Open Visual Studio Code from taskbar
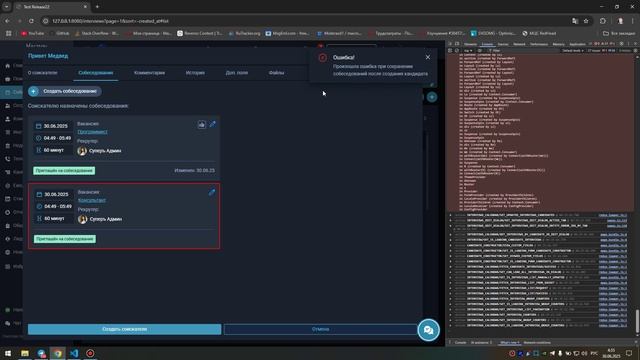The height and width of the screenshot is (360, 640). pyautogui.click(x=74, y=353)
